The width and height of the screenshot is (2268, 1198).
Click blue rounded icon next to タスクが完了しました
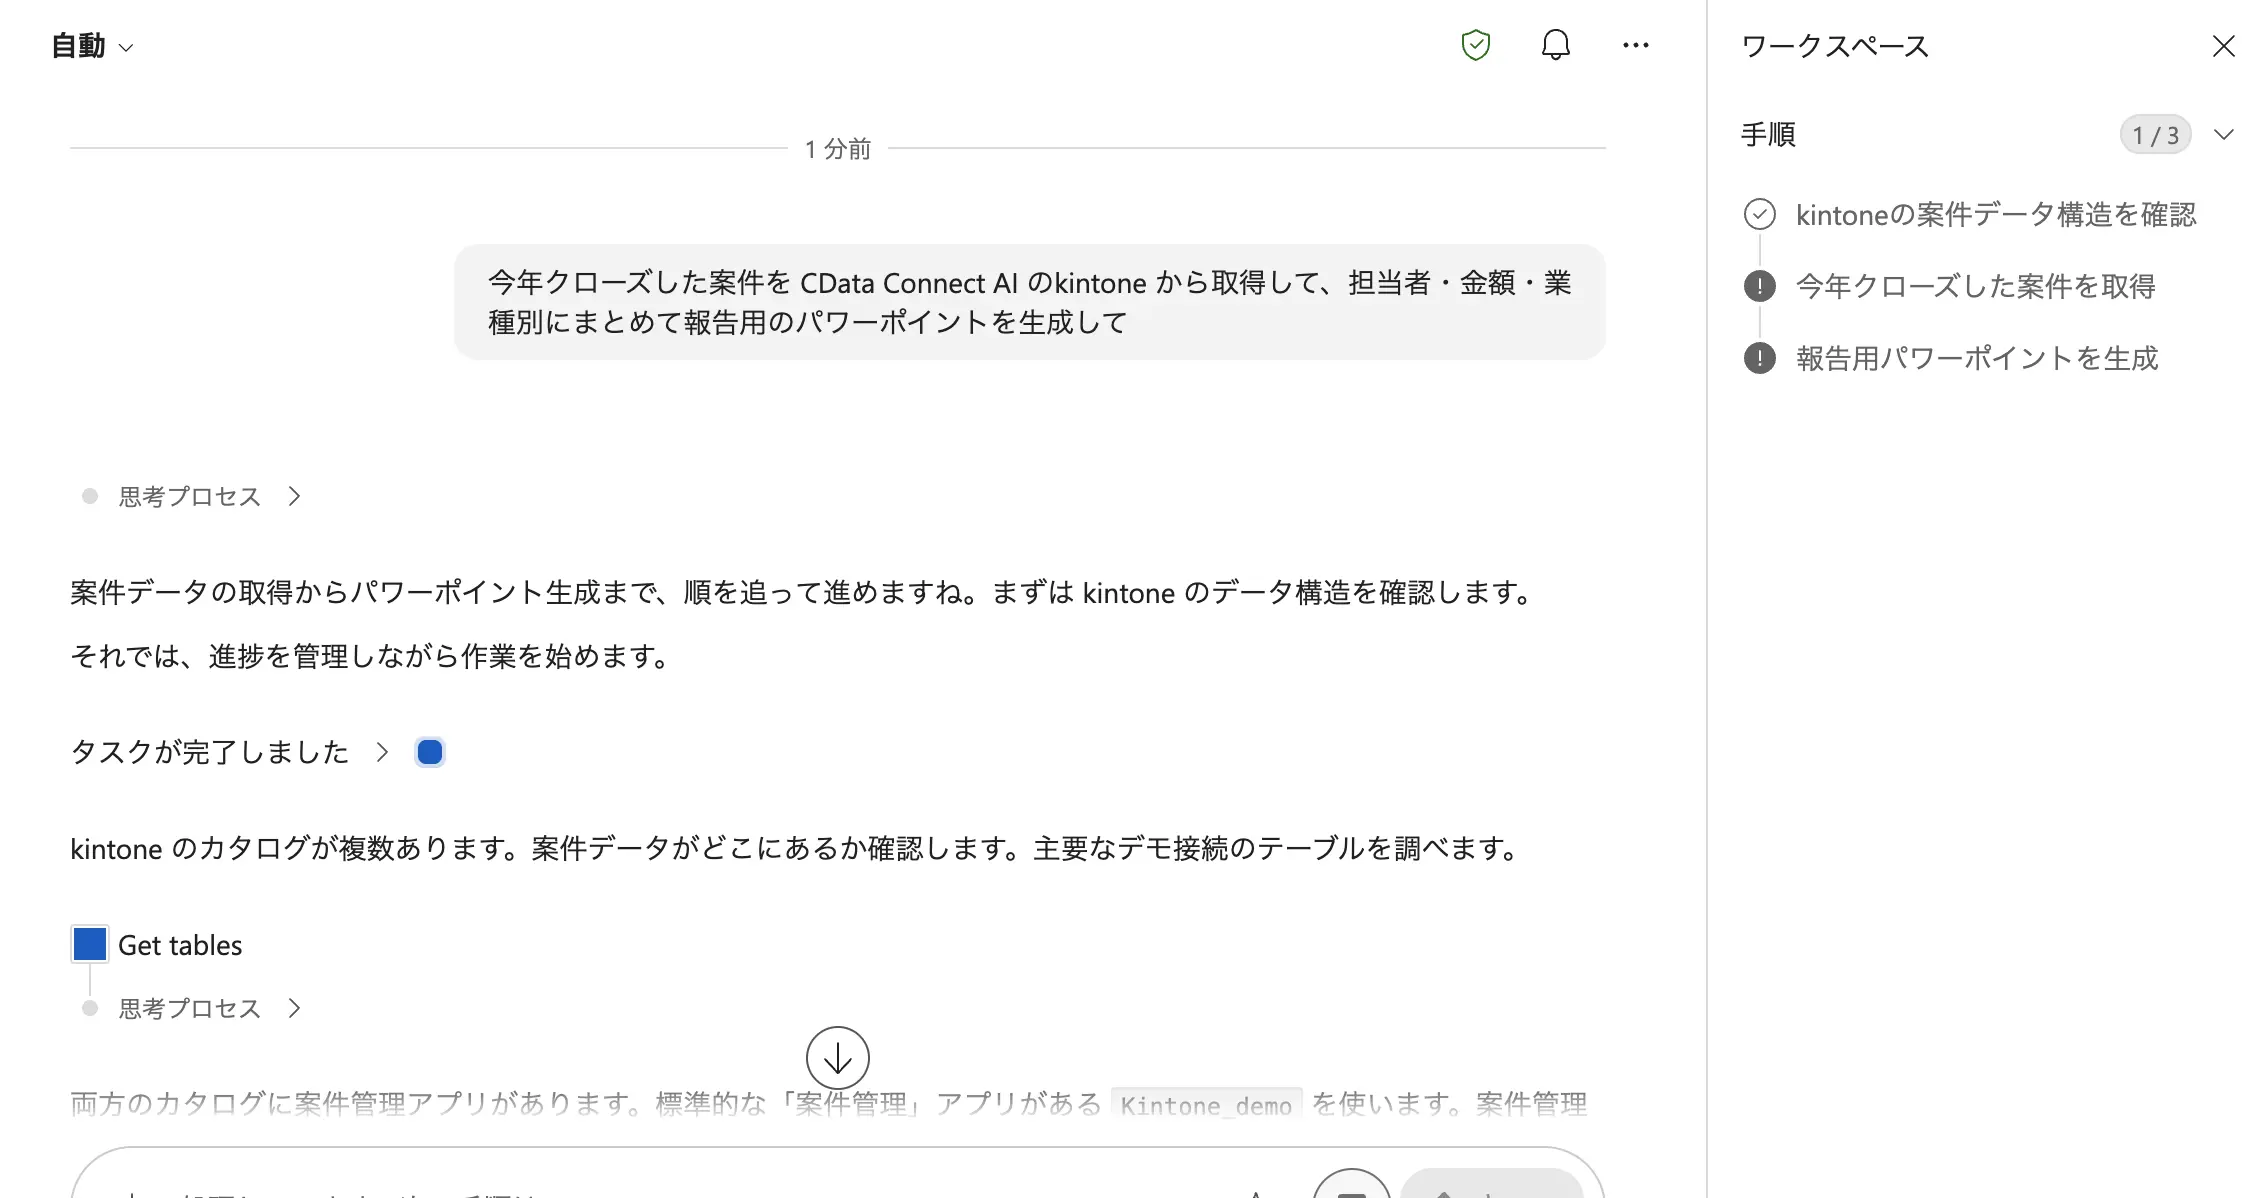430,752
